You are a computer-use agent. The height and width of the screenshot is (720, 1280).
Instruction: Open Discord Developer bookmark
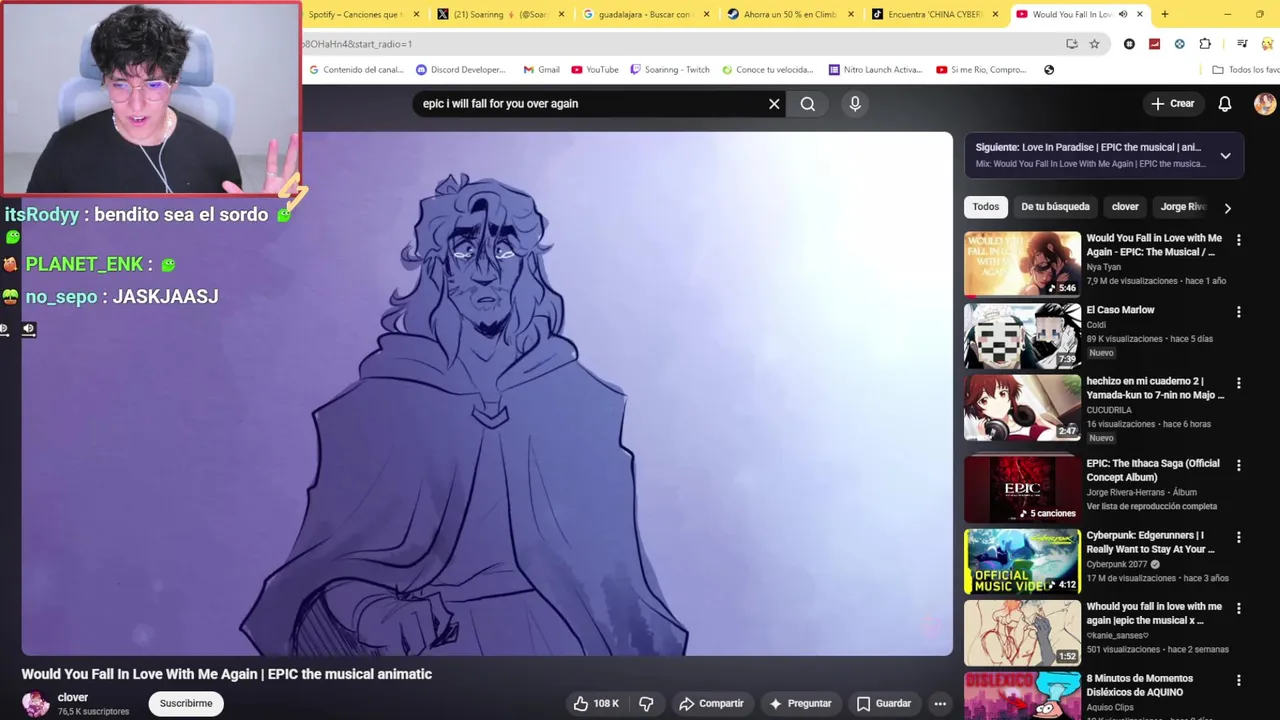pyautogui.click(x=461, y=70)
